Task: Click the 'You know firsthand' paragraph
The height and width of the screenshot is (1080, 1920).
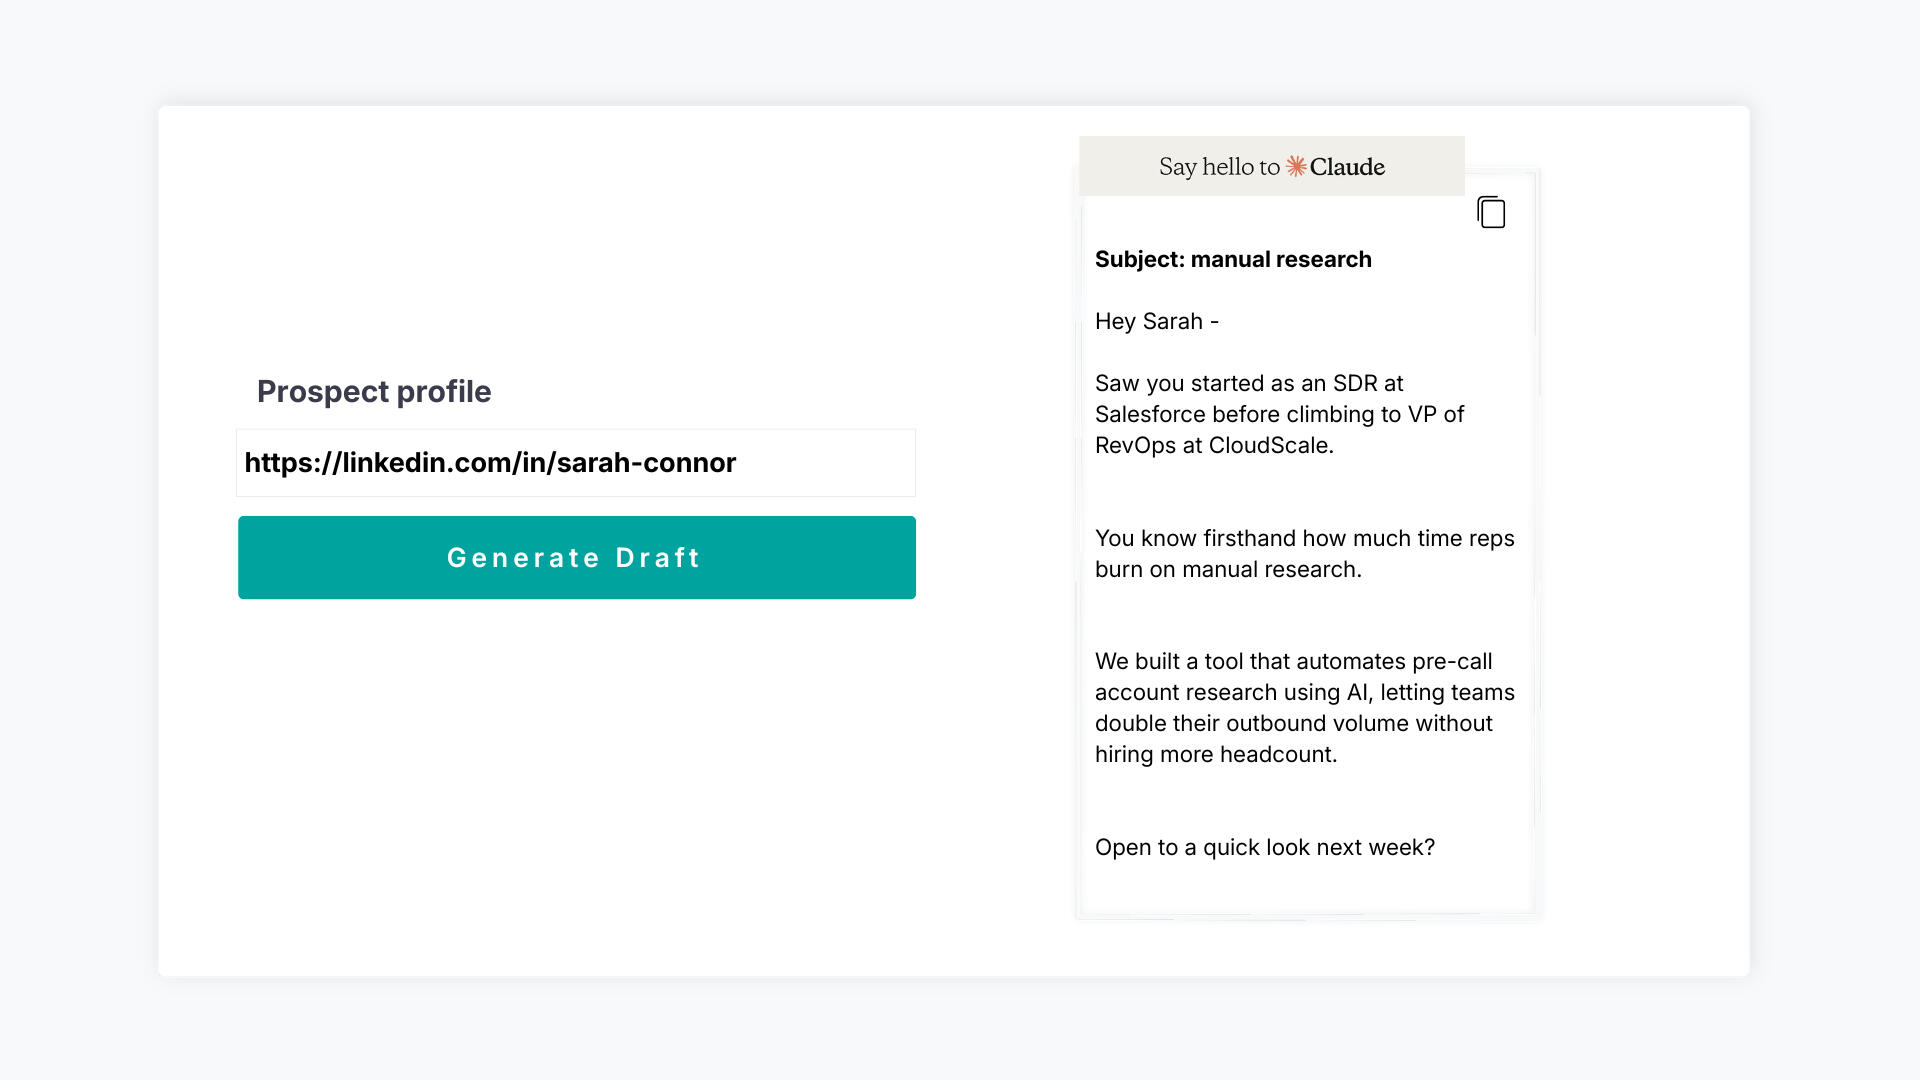Action: click(1304, 553)
